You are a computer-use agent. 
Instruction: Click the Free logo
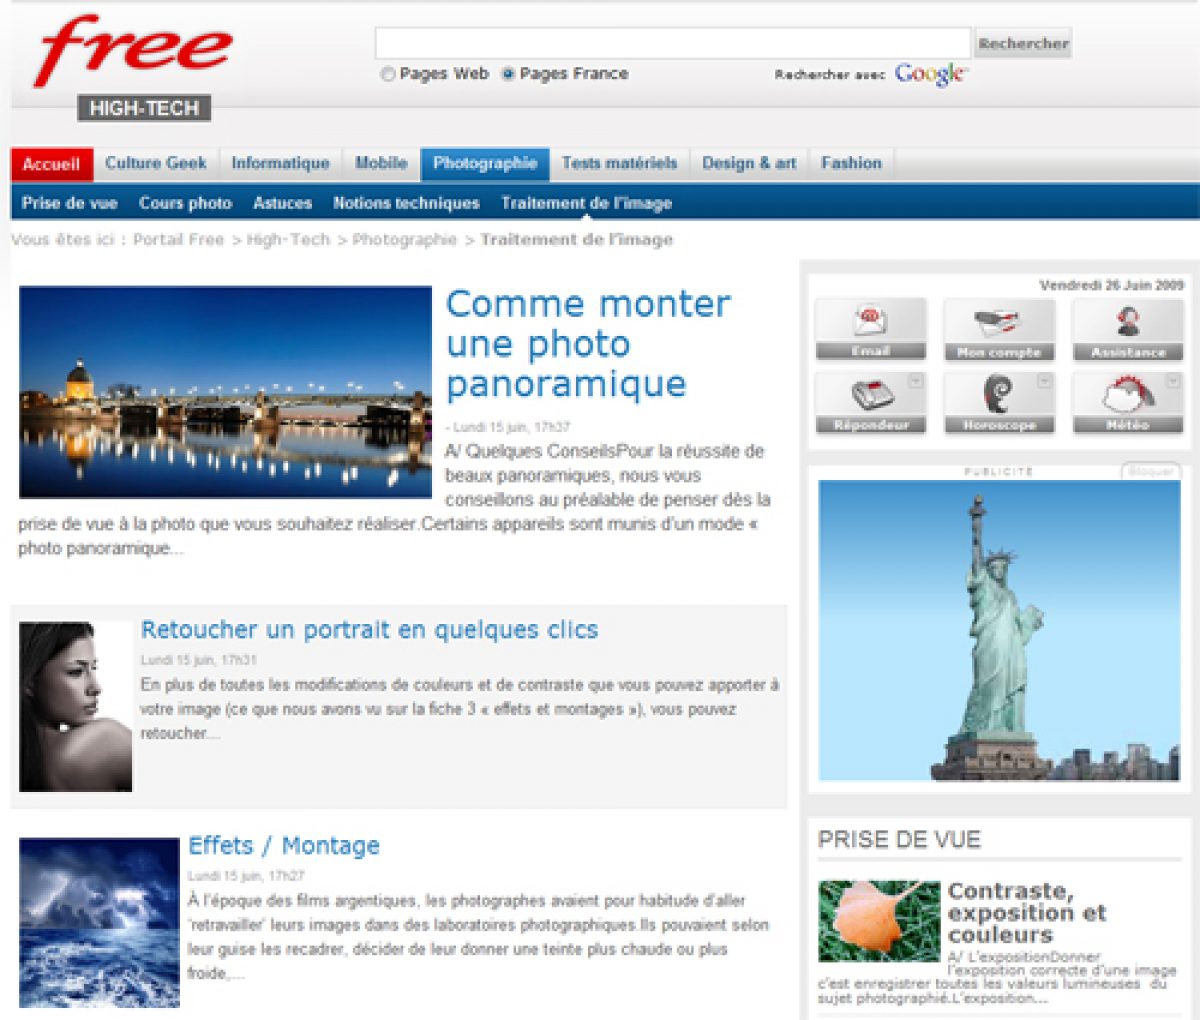133,50
